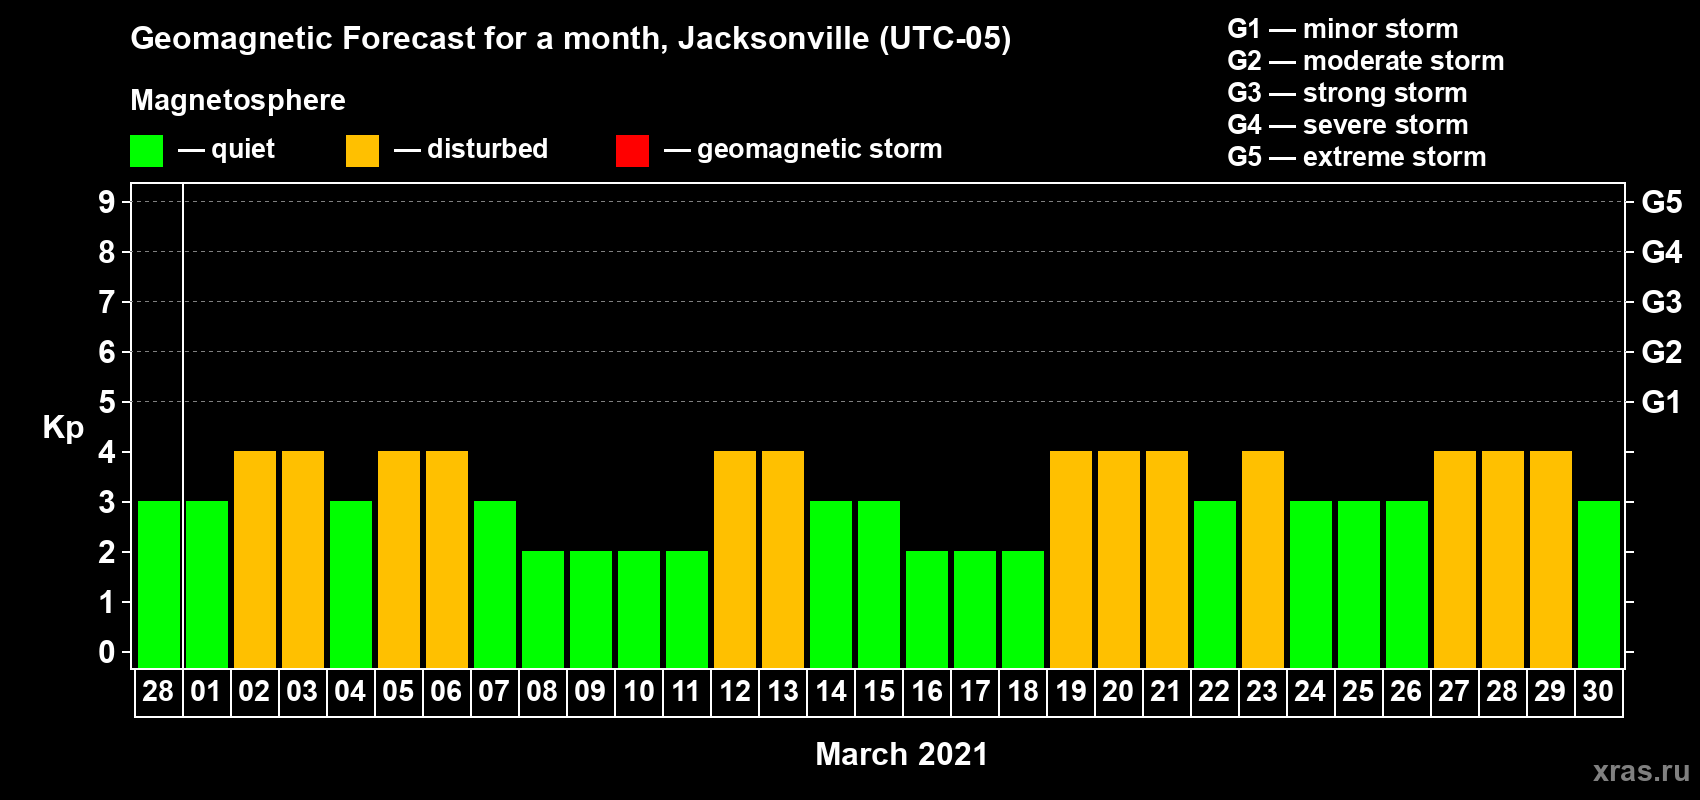Select the green bar for March 25

(1359, 584)
